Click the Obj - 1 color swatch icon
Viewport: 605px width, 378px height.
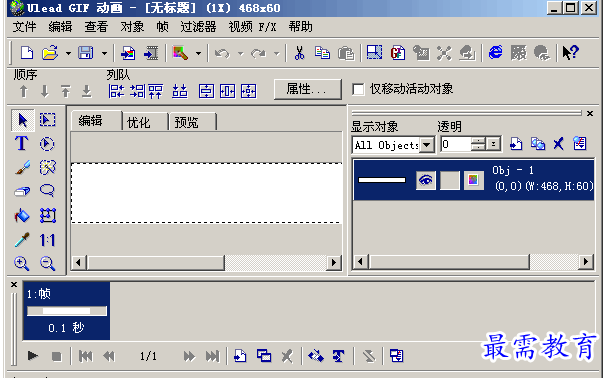coord(473,180)
